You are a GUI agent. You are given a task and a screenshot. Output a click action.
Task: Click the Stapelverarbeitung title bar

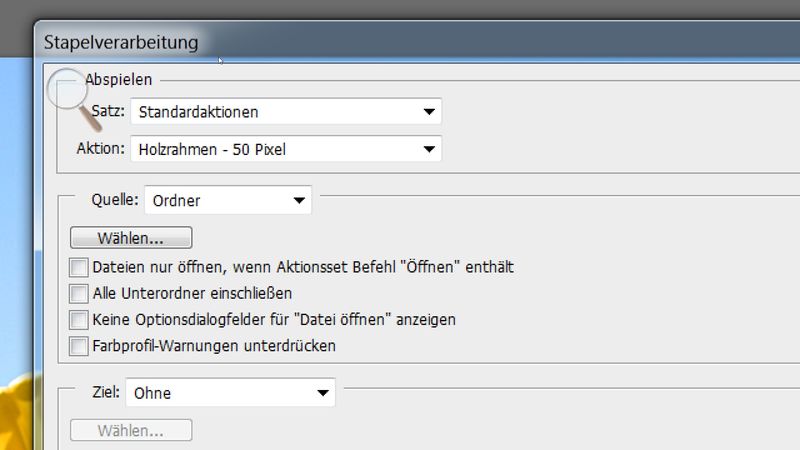(400, 42)
